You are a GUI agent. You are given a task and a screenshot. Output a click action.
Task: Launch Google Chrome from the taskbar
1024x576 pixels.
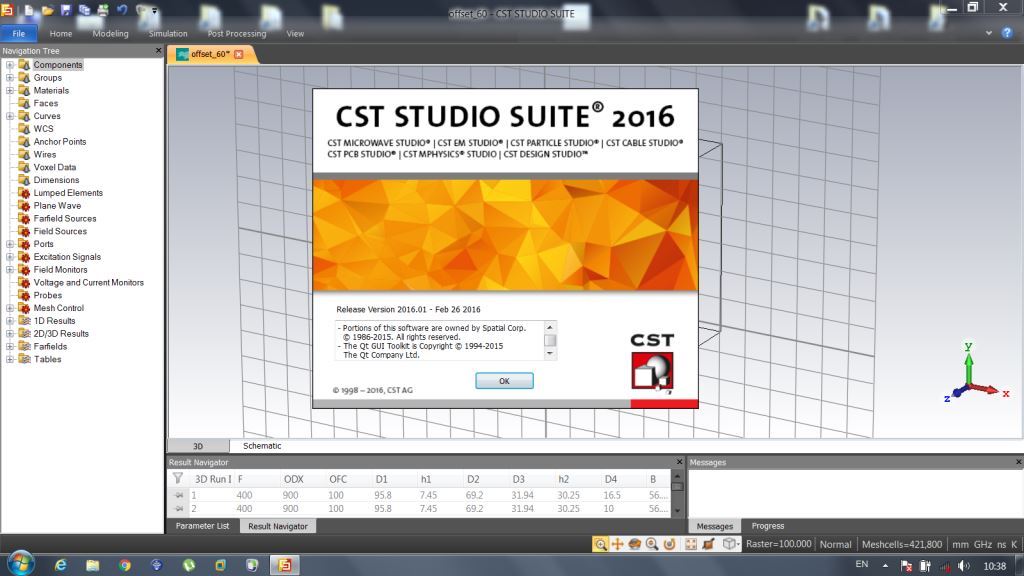tap(125, 565)
